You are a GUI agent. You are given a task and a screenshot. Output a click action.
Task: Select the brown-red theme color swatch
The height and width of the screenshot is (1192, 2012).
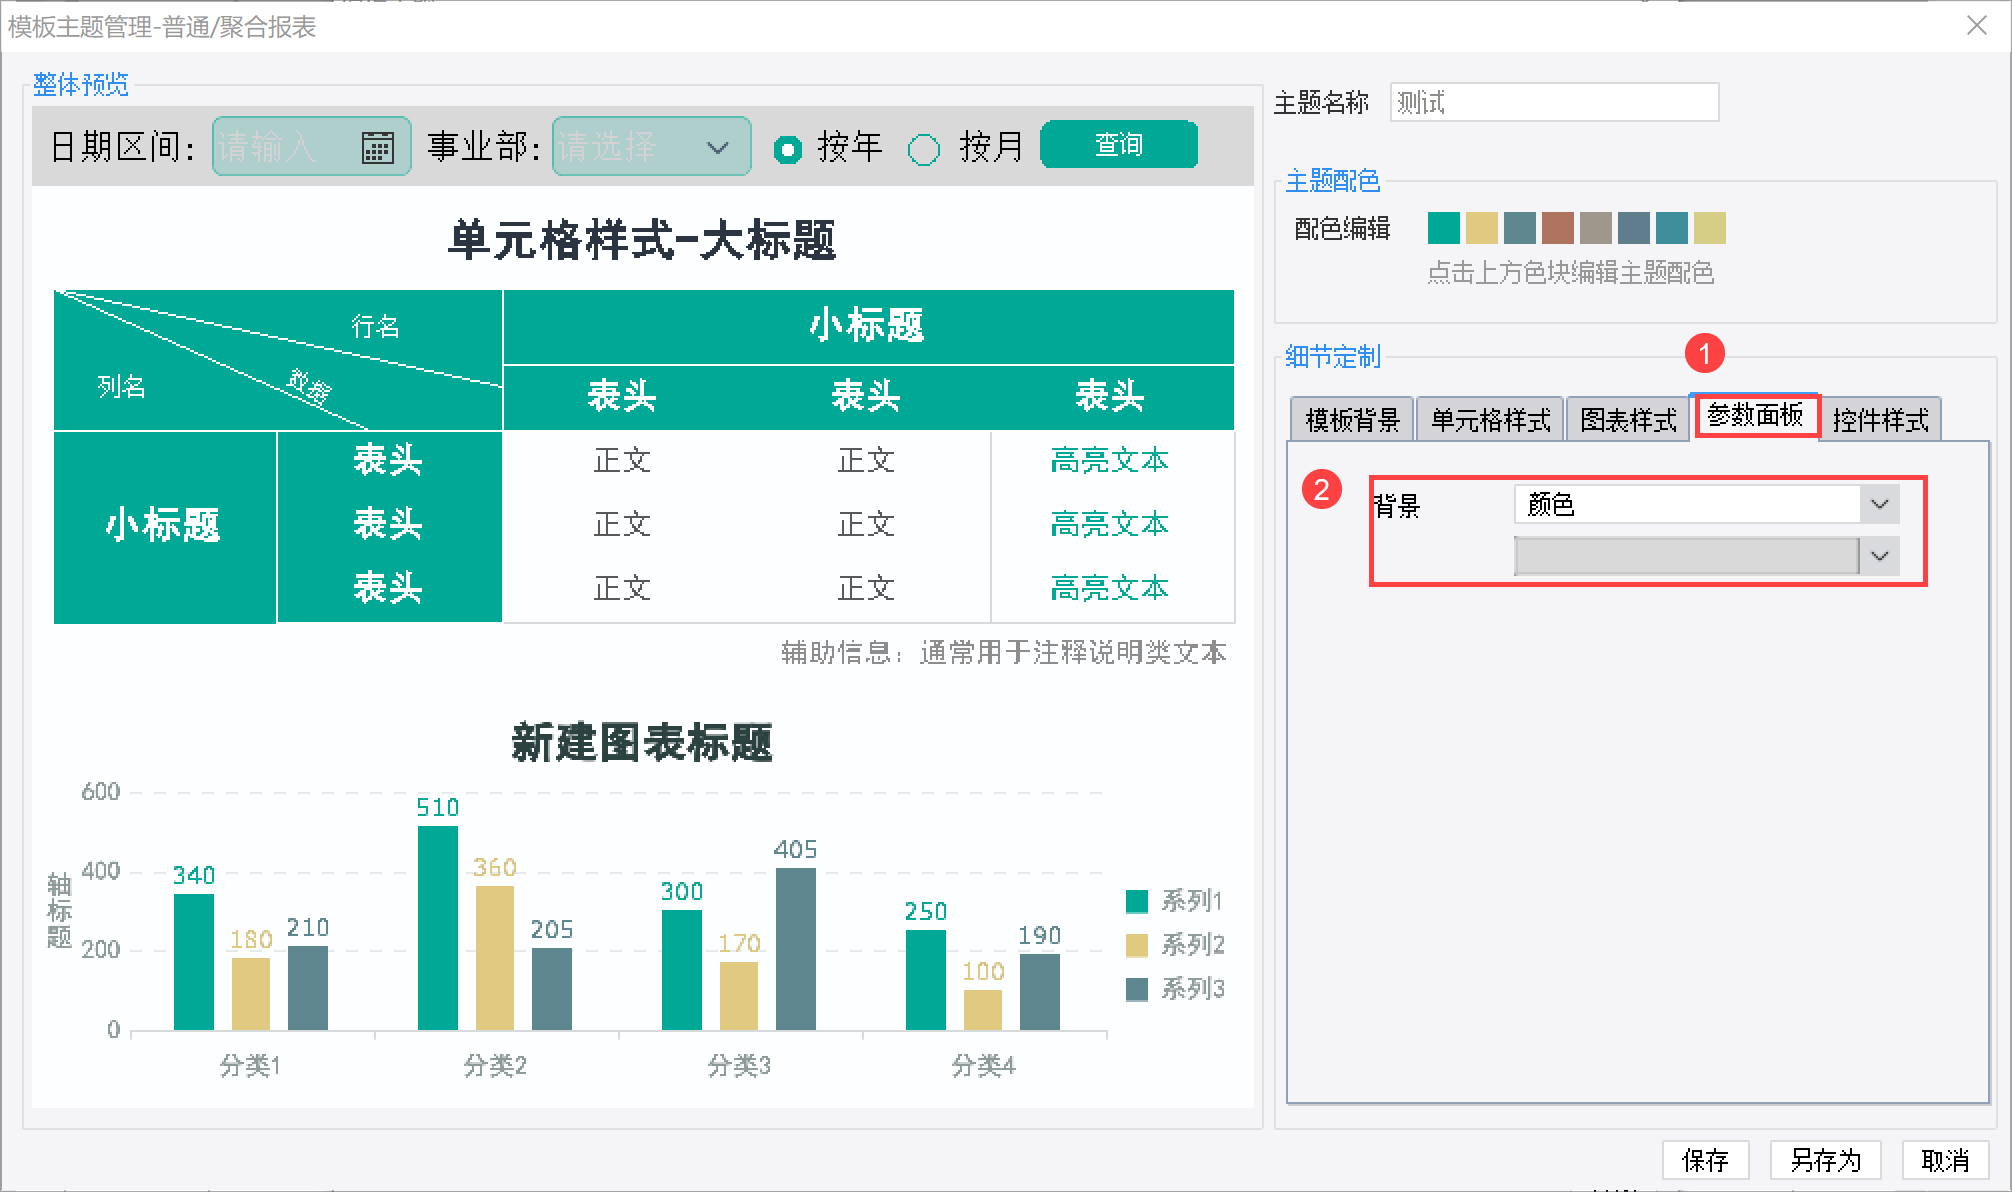click(1557, 228)
